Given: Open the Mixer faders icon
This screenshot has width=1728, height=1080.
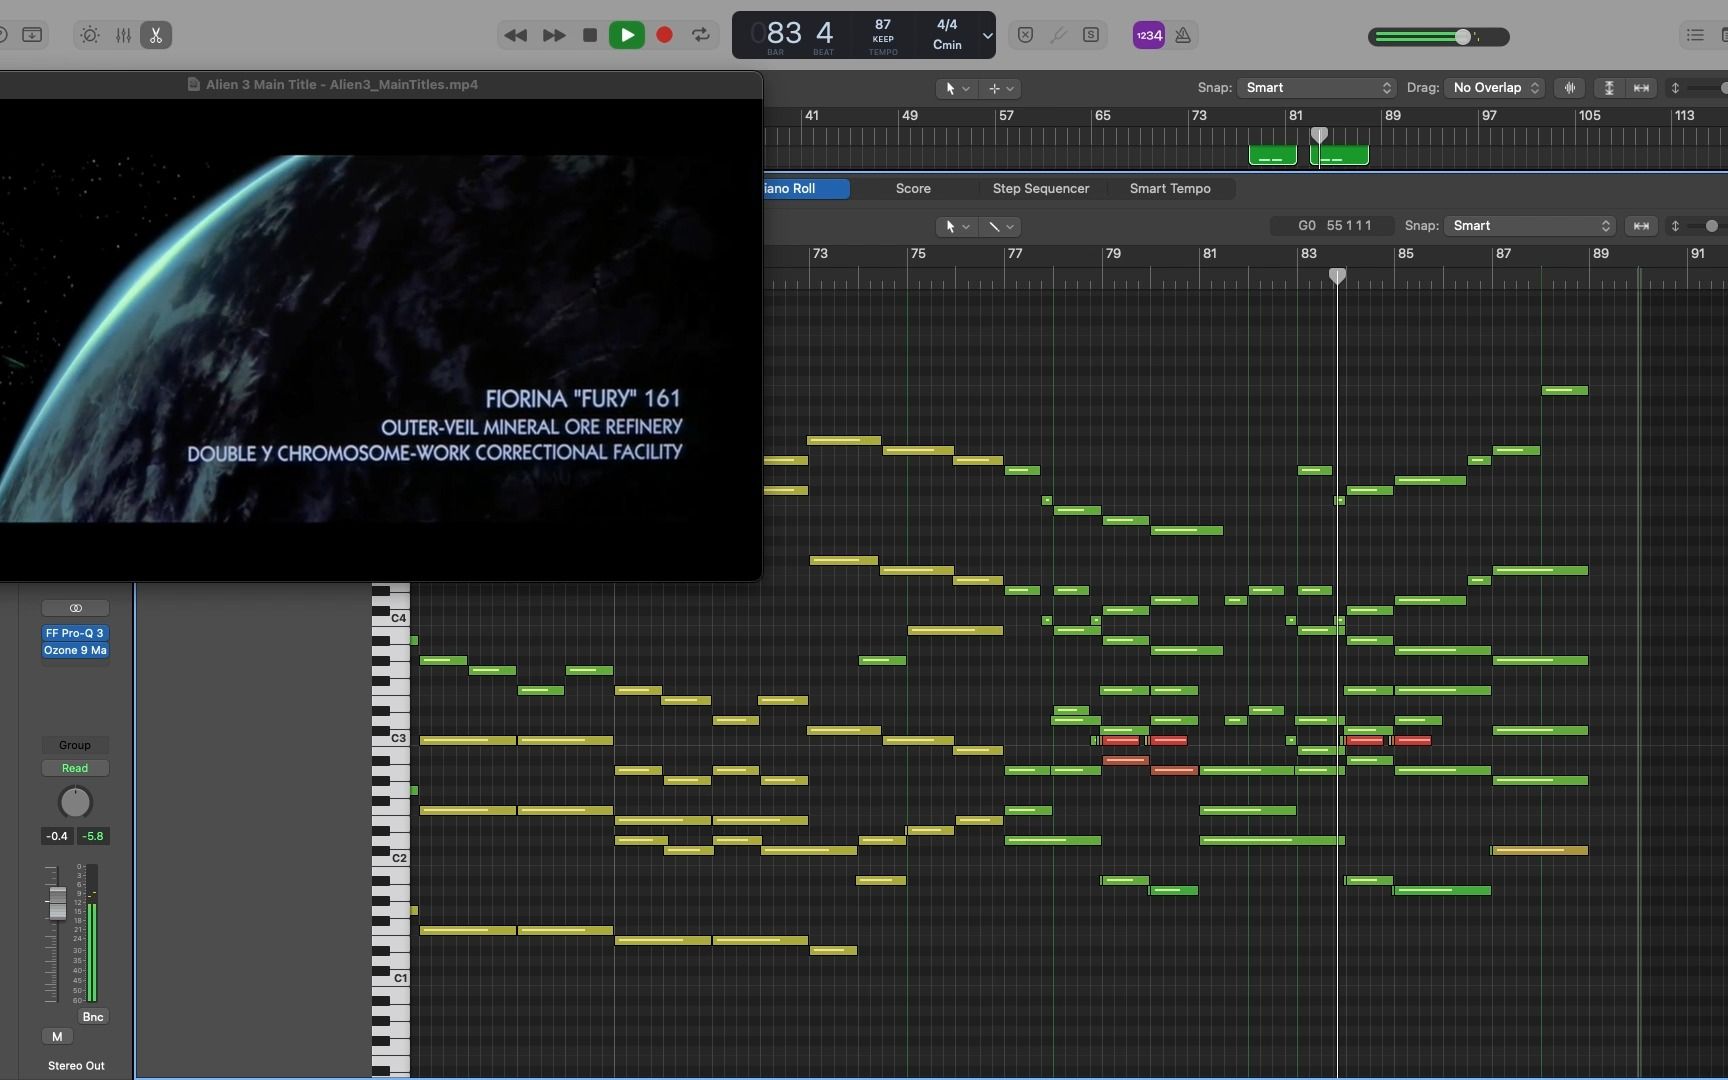Looking at the screenshot, I should point(123,35).
